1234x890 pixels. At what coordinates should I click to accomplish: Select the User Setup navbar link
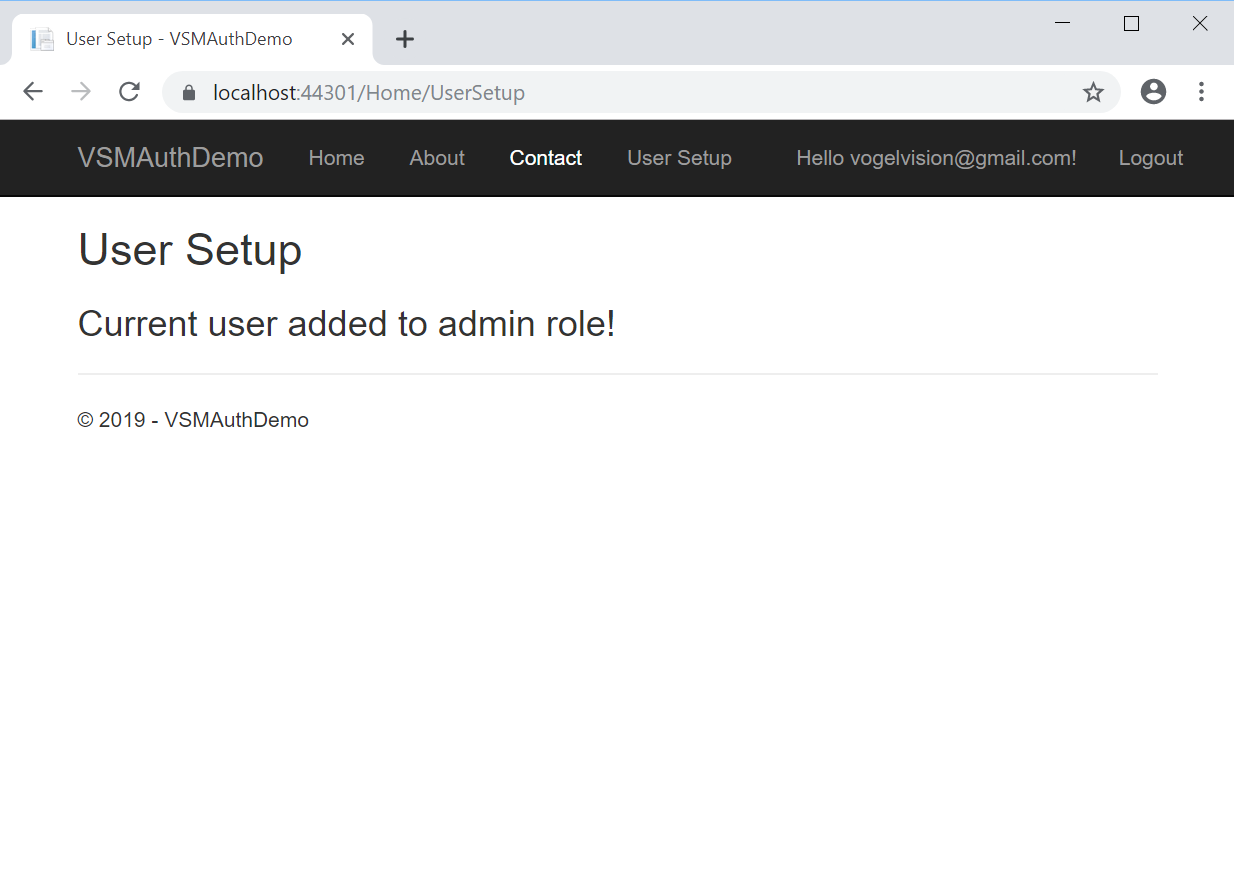pyautogui.click(x=679, y=158)
